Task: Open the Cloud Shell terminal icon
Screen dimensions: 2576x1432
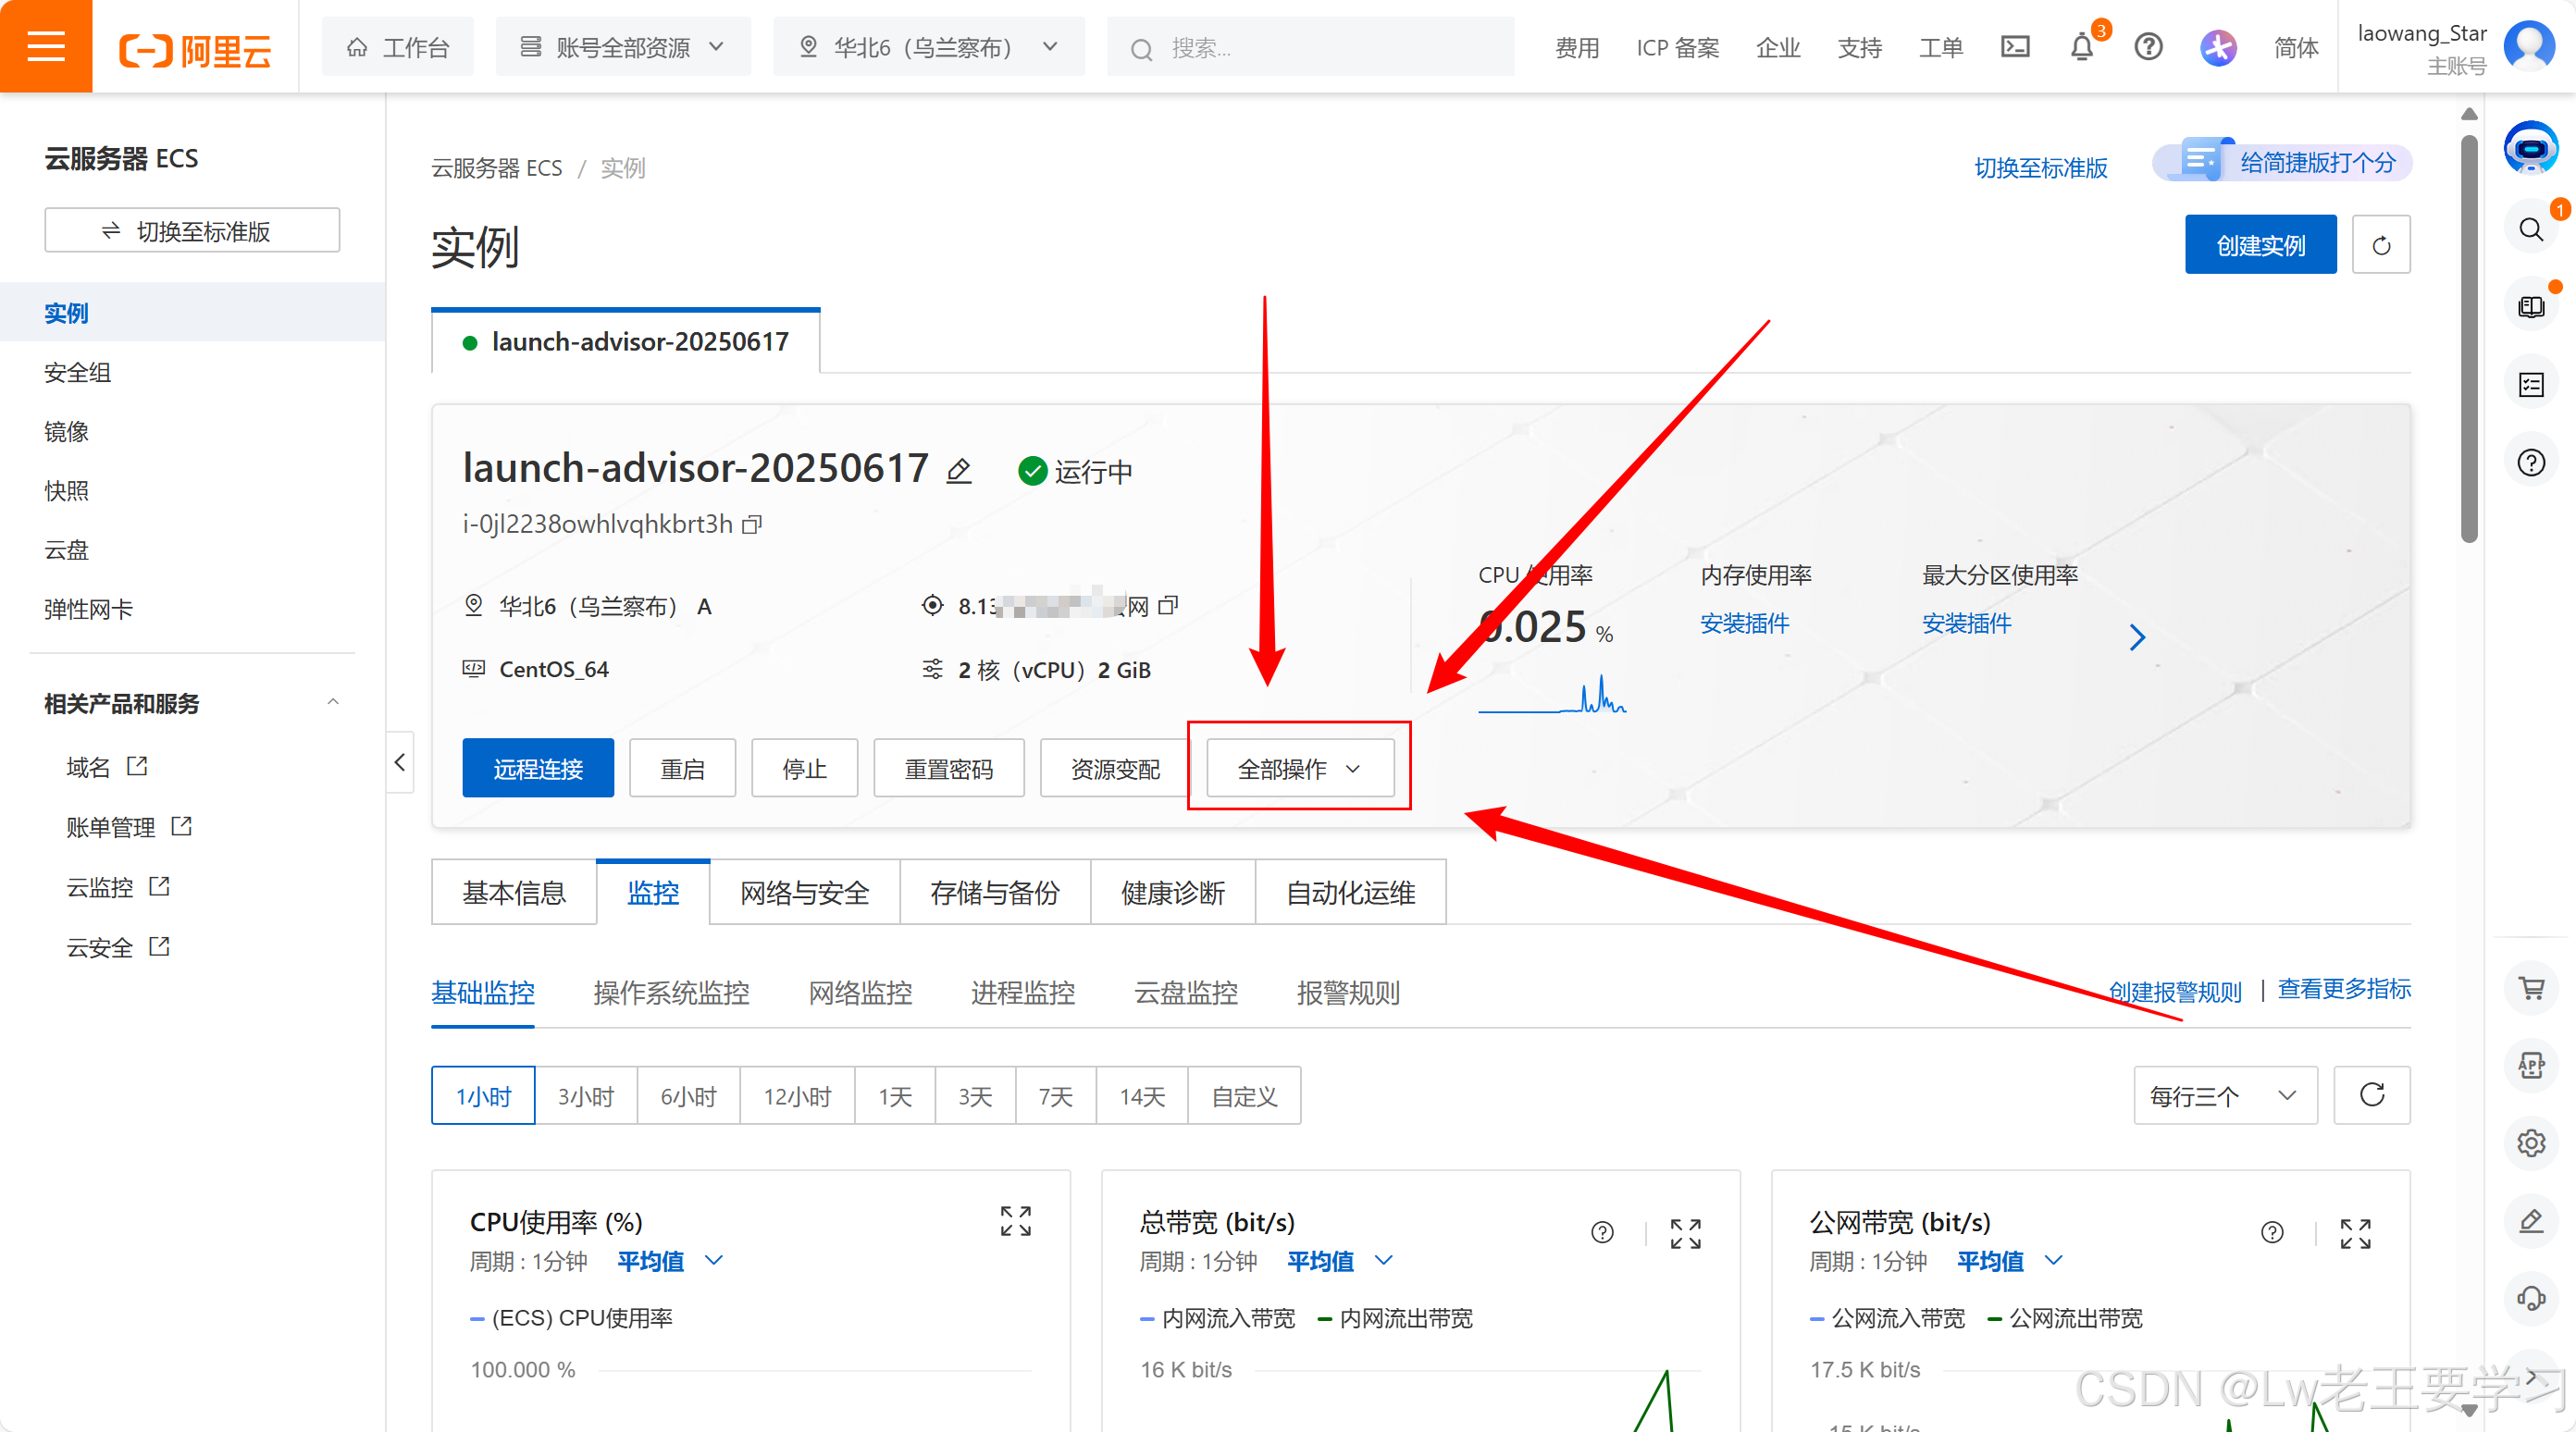Action: (2014, 47)
